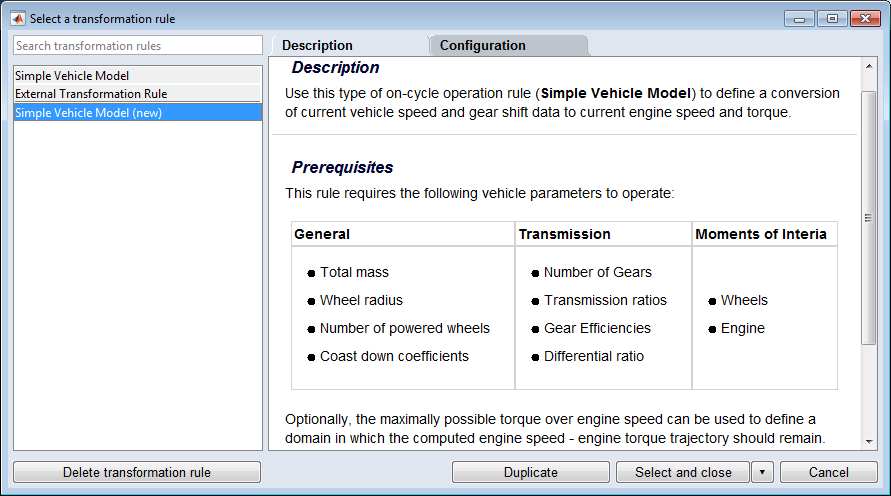The image size is (891, 496).
Task: Maximize the transformation rule dialog window
Action: tap(829, 18)
